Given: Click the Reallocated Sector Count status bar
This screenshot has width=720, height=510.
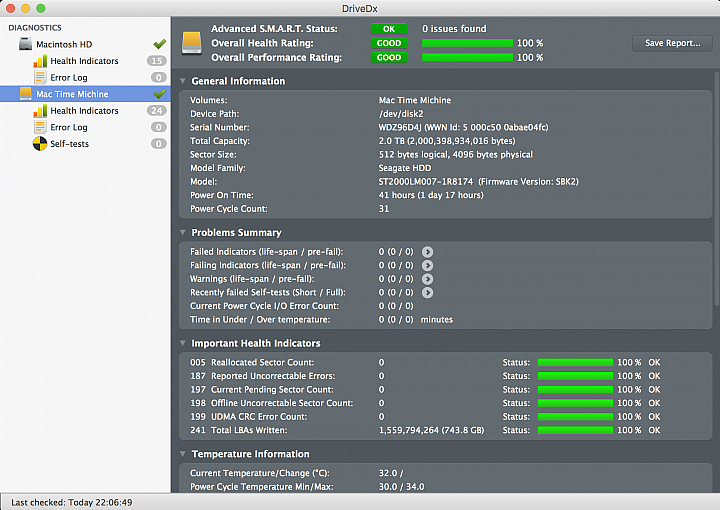Looking at the screenshot, I should 575,362.
